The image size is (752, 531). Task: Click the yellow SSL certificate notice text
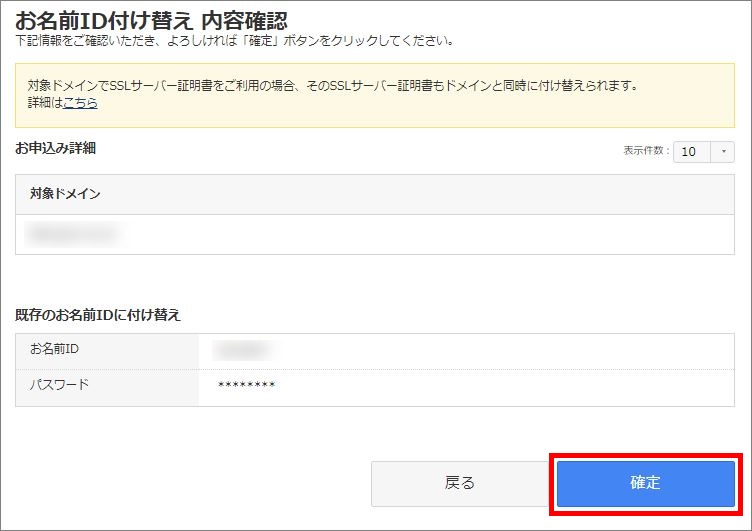pos(332,85)
